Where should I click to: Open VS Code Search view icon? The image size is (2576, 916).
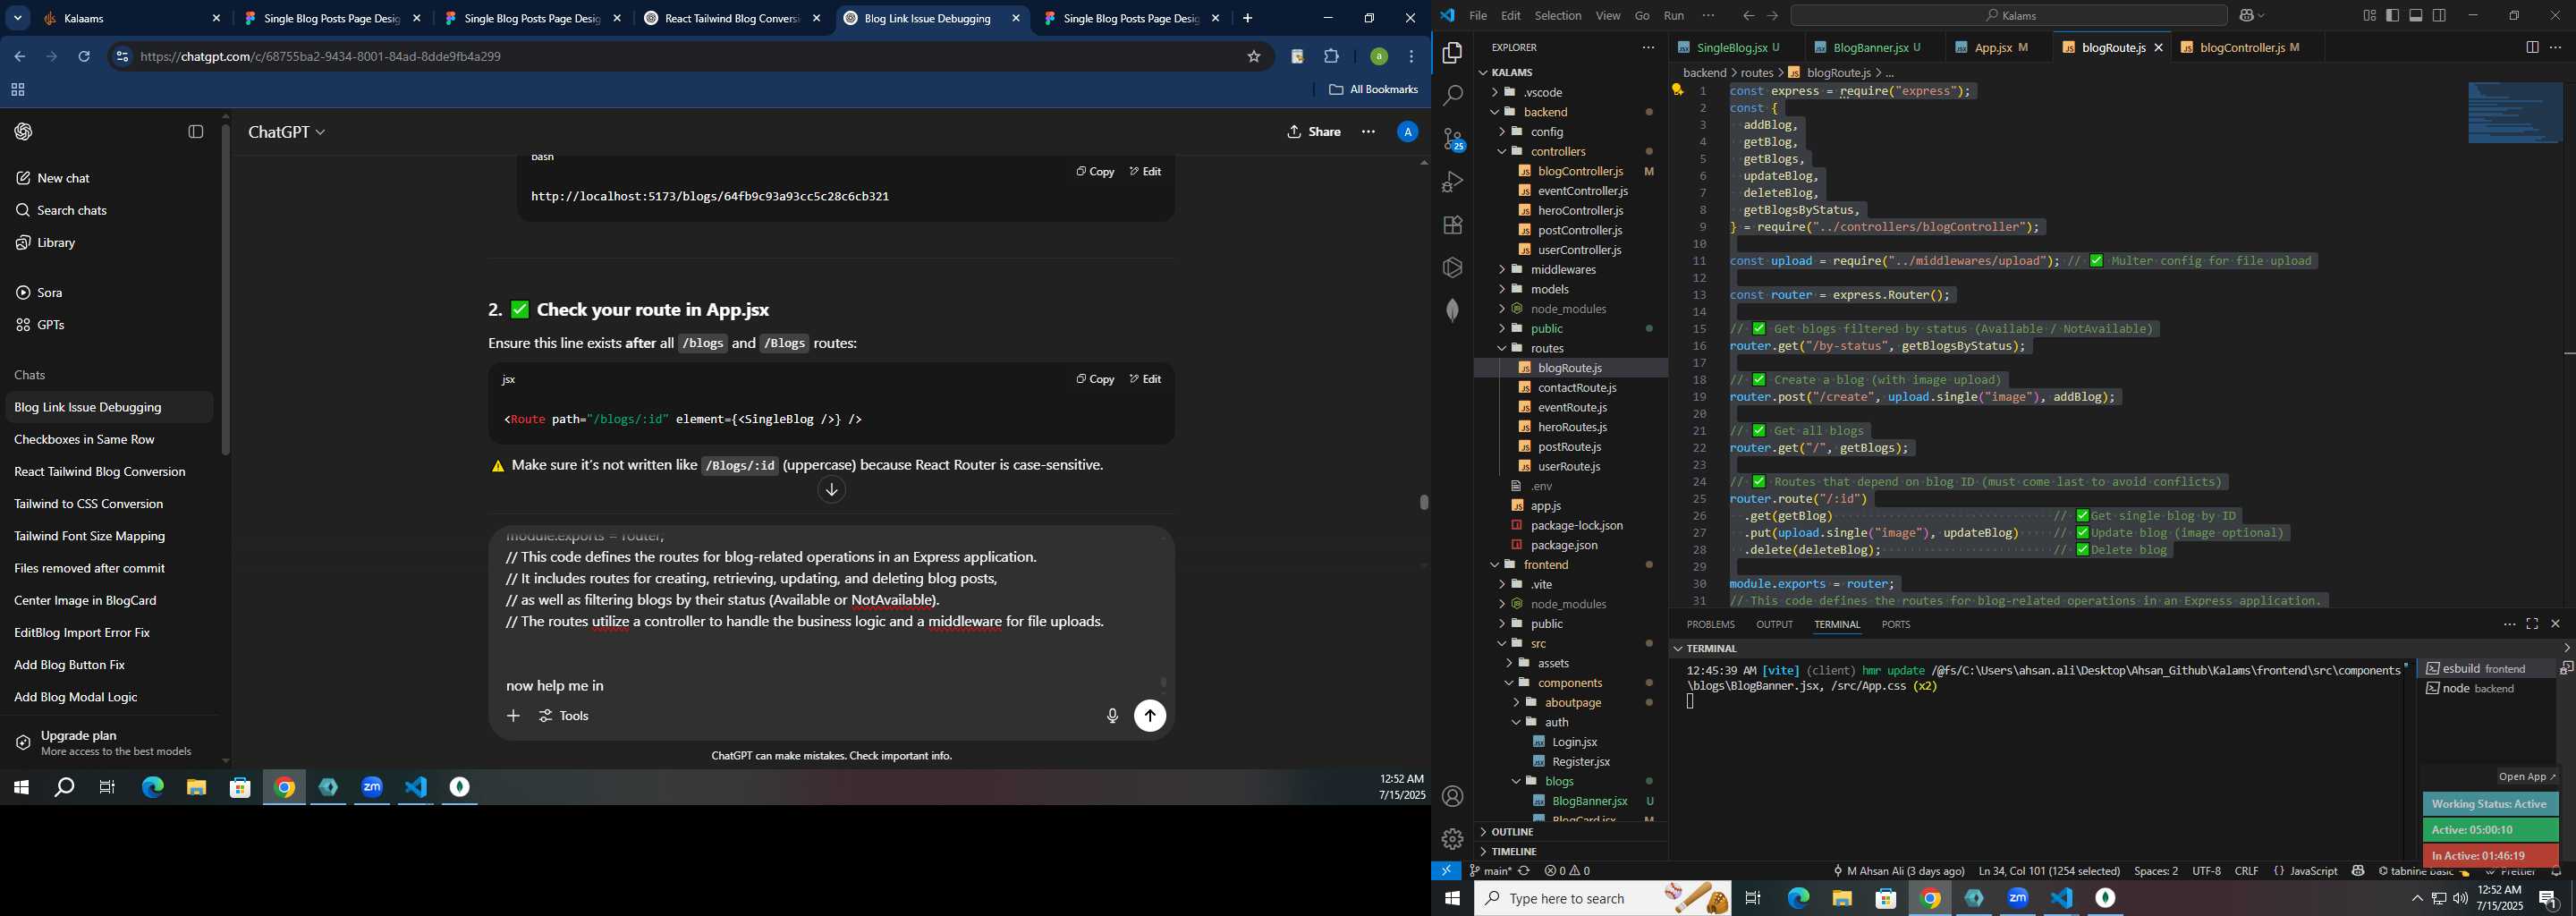pyautogui.click(x=1452, y=96)
